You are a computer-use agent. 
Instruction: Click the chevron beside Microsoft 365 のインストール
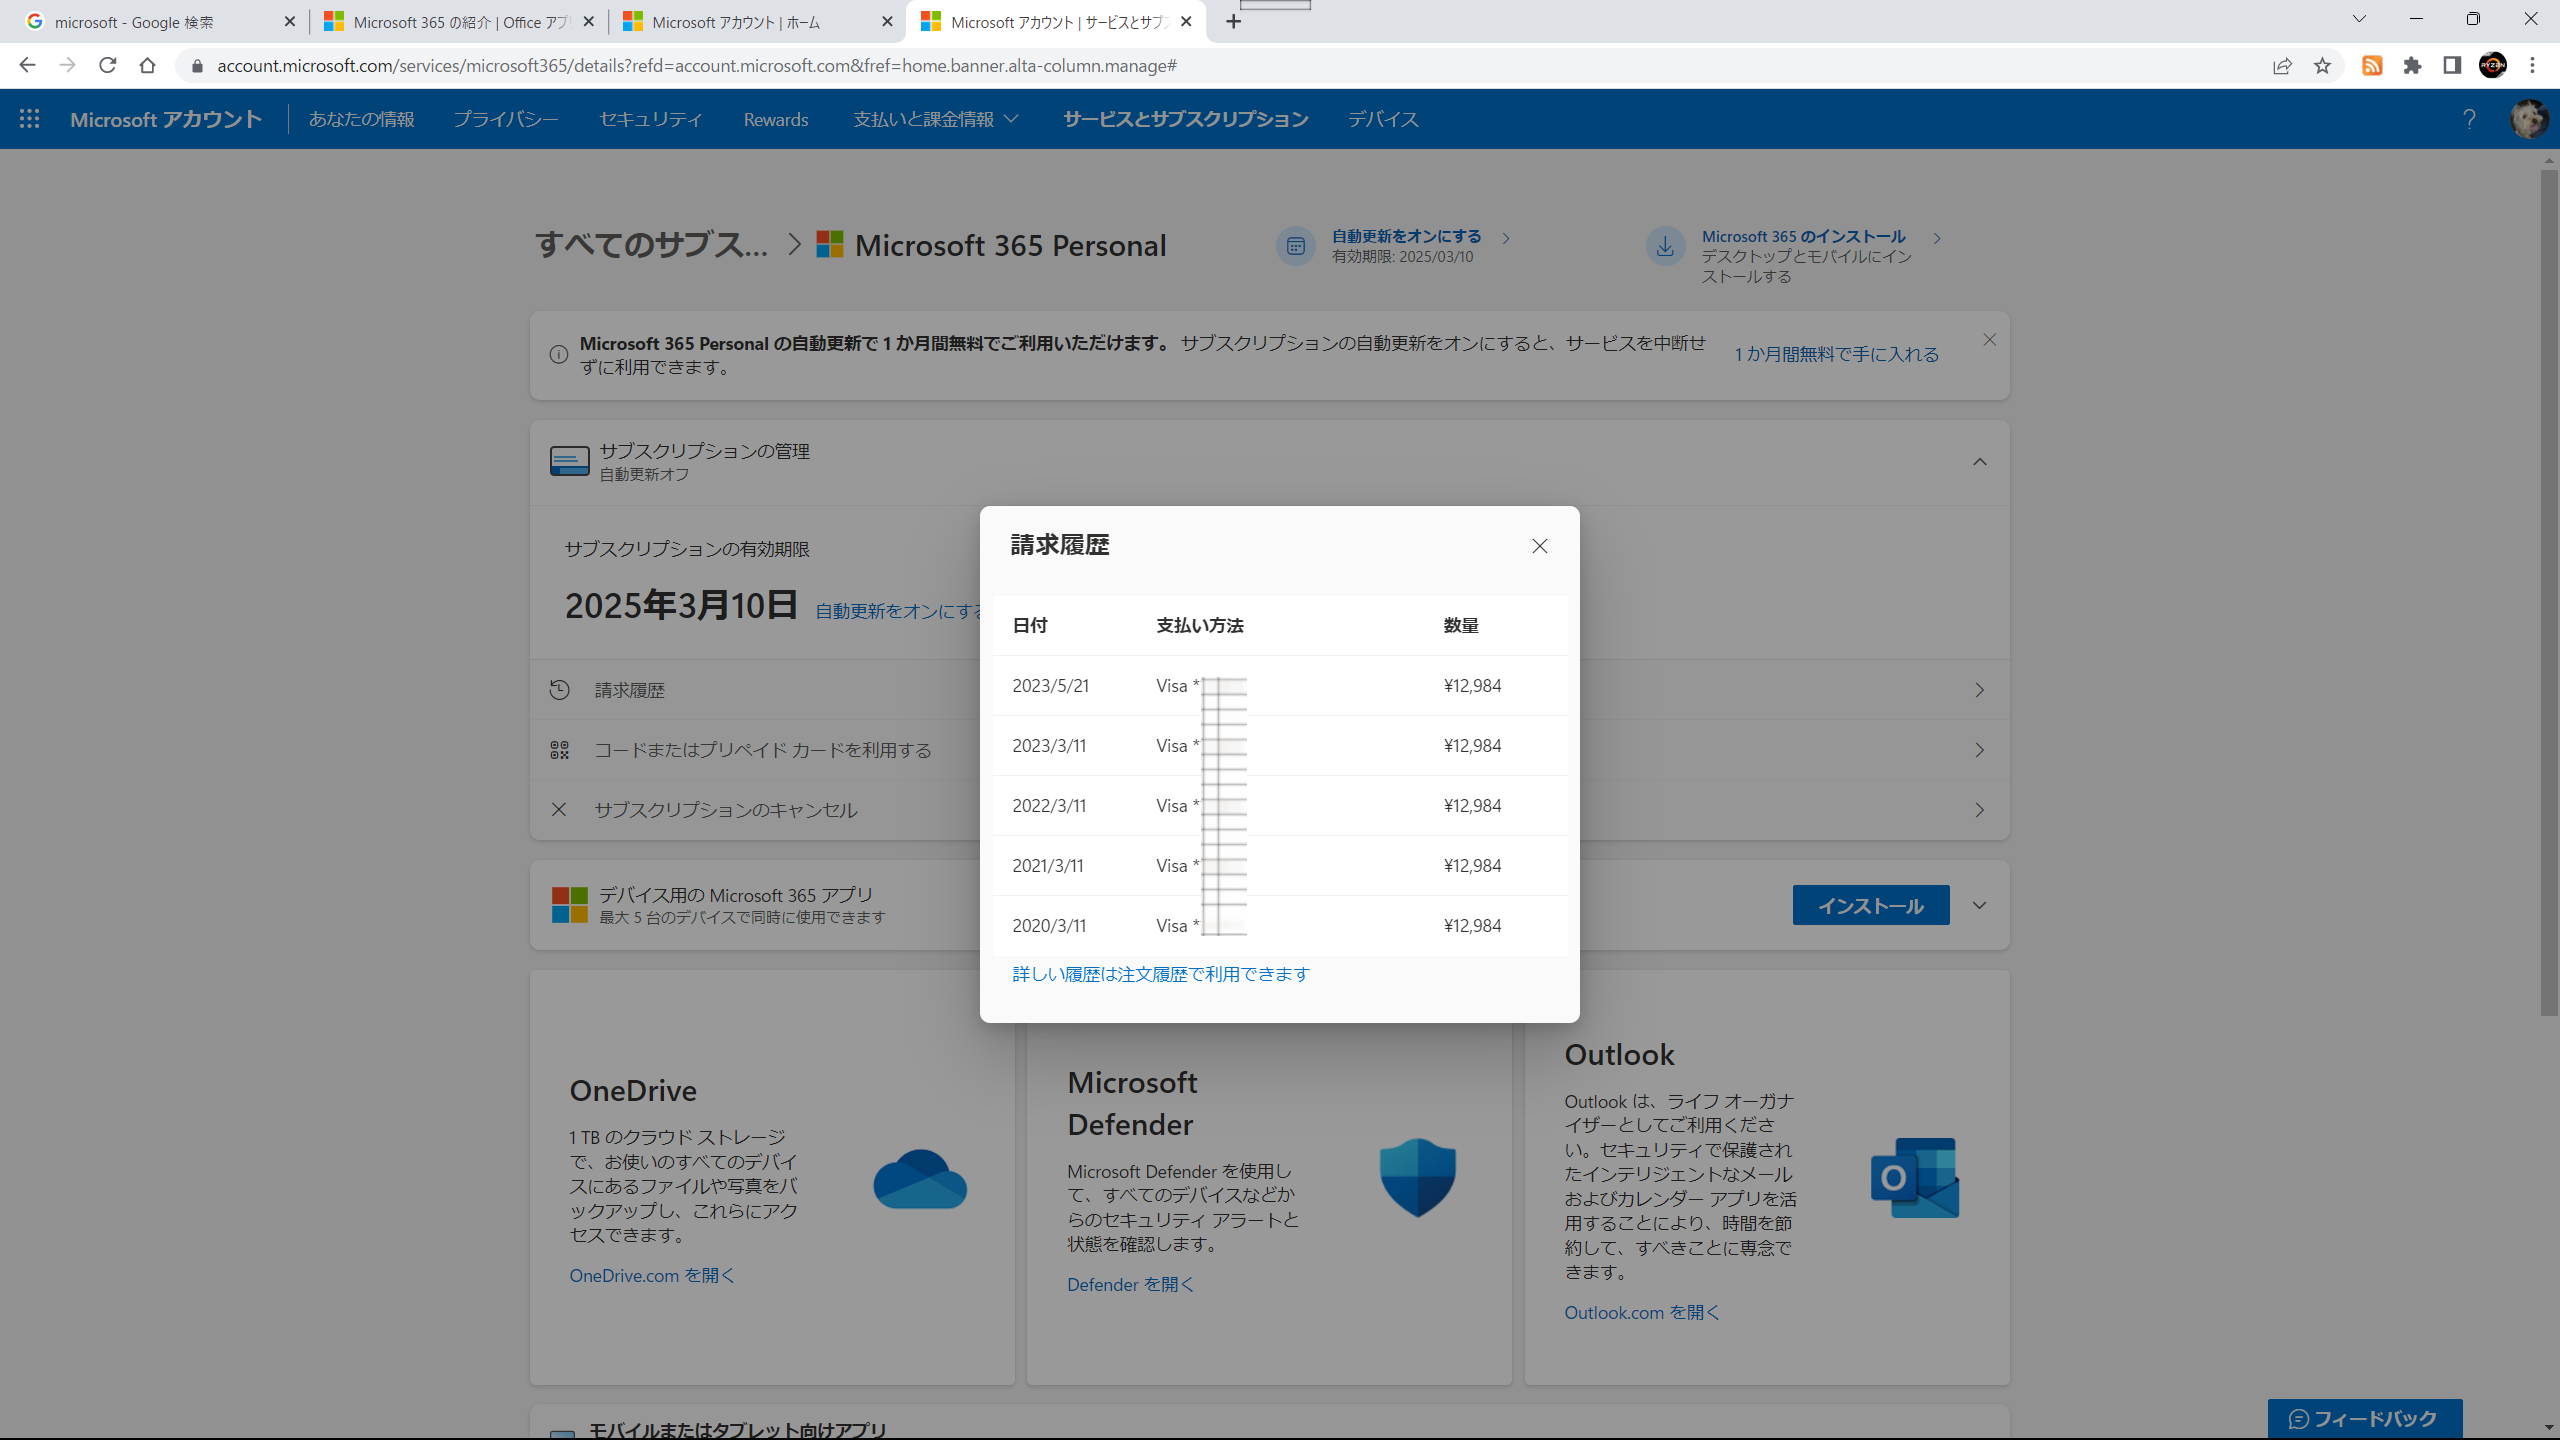pyautogui.click(x=1936, y=238)
